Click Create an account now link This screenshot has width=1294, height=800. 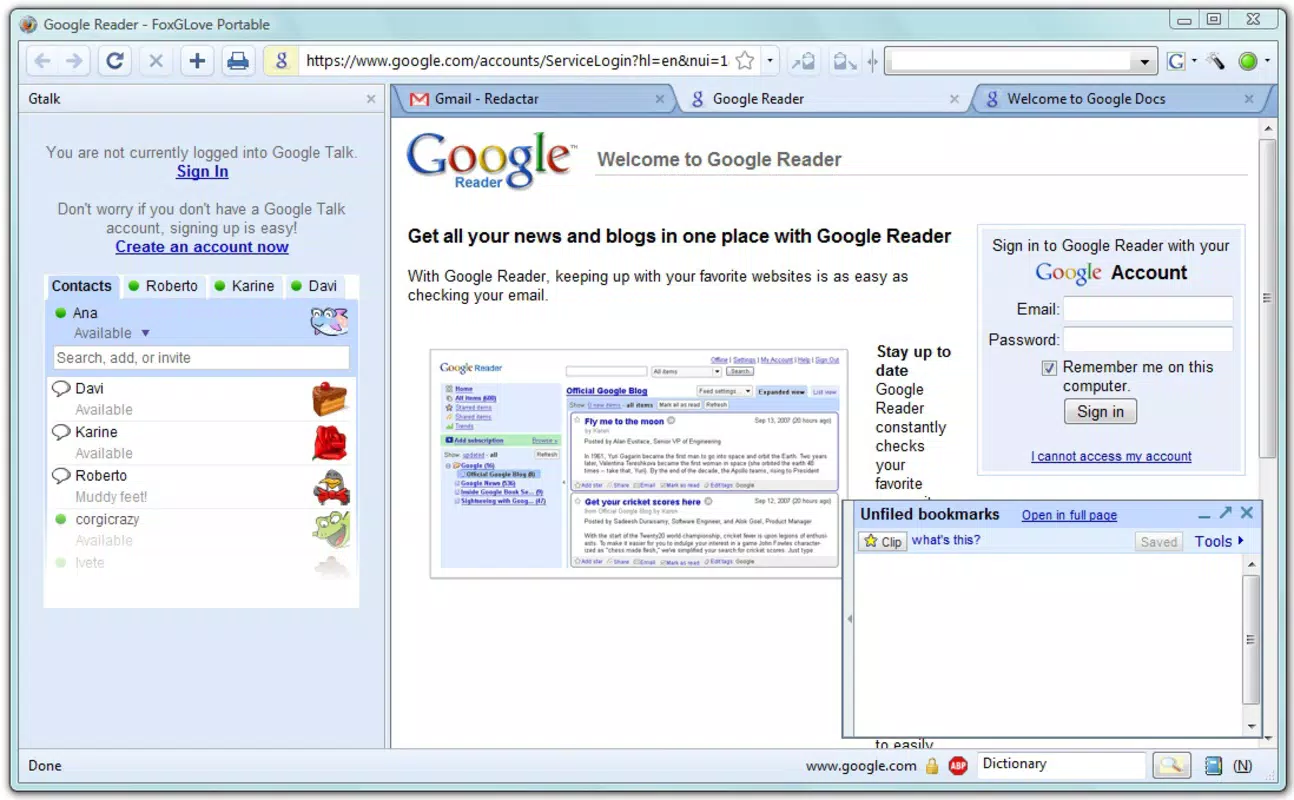(x=202, y=247)
